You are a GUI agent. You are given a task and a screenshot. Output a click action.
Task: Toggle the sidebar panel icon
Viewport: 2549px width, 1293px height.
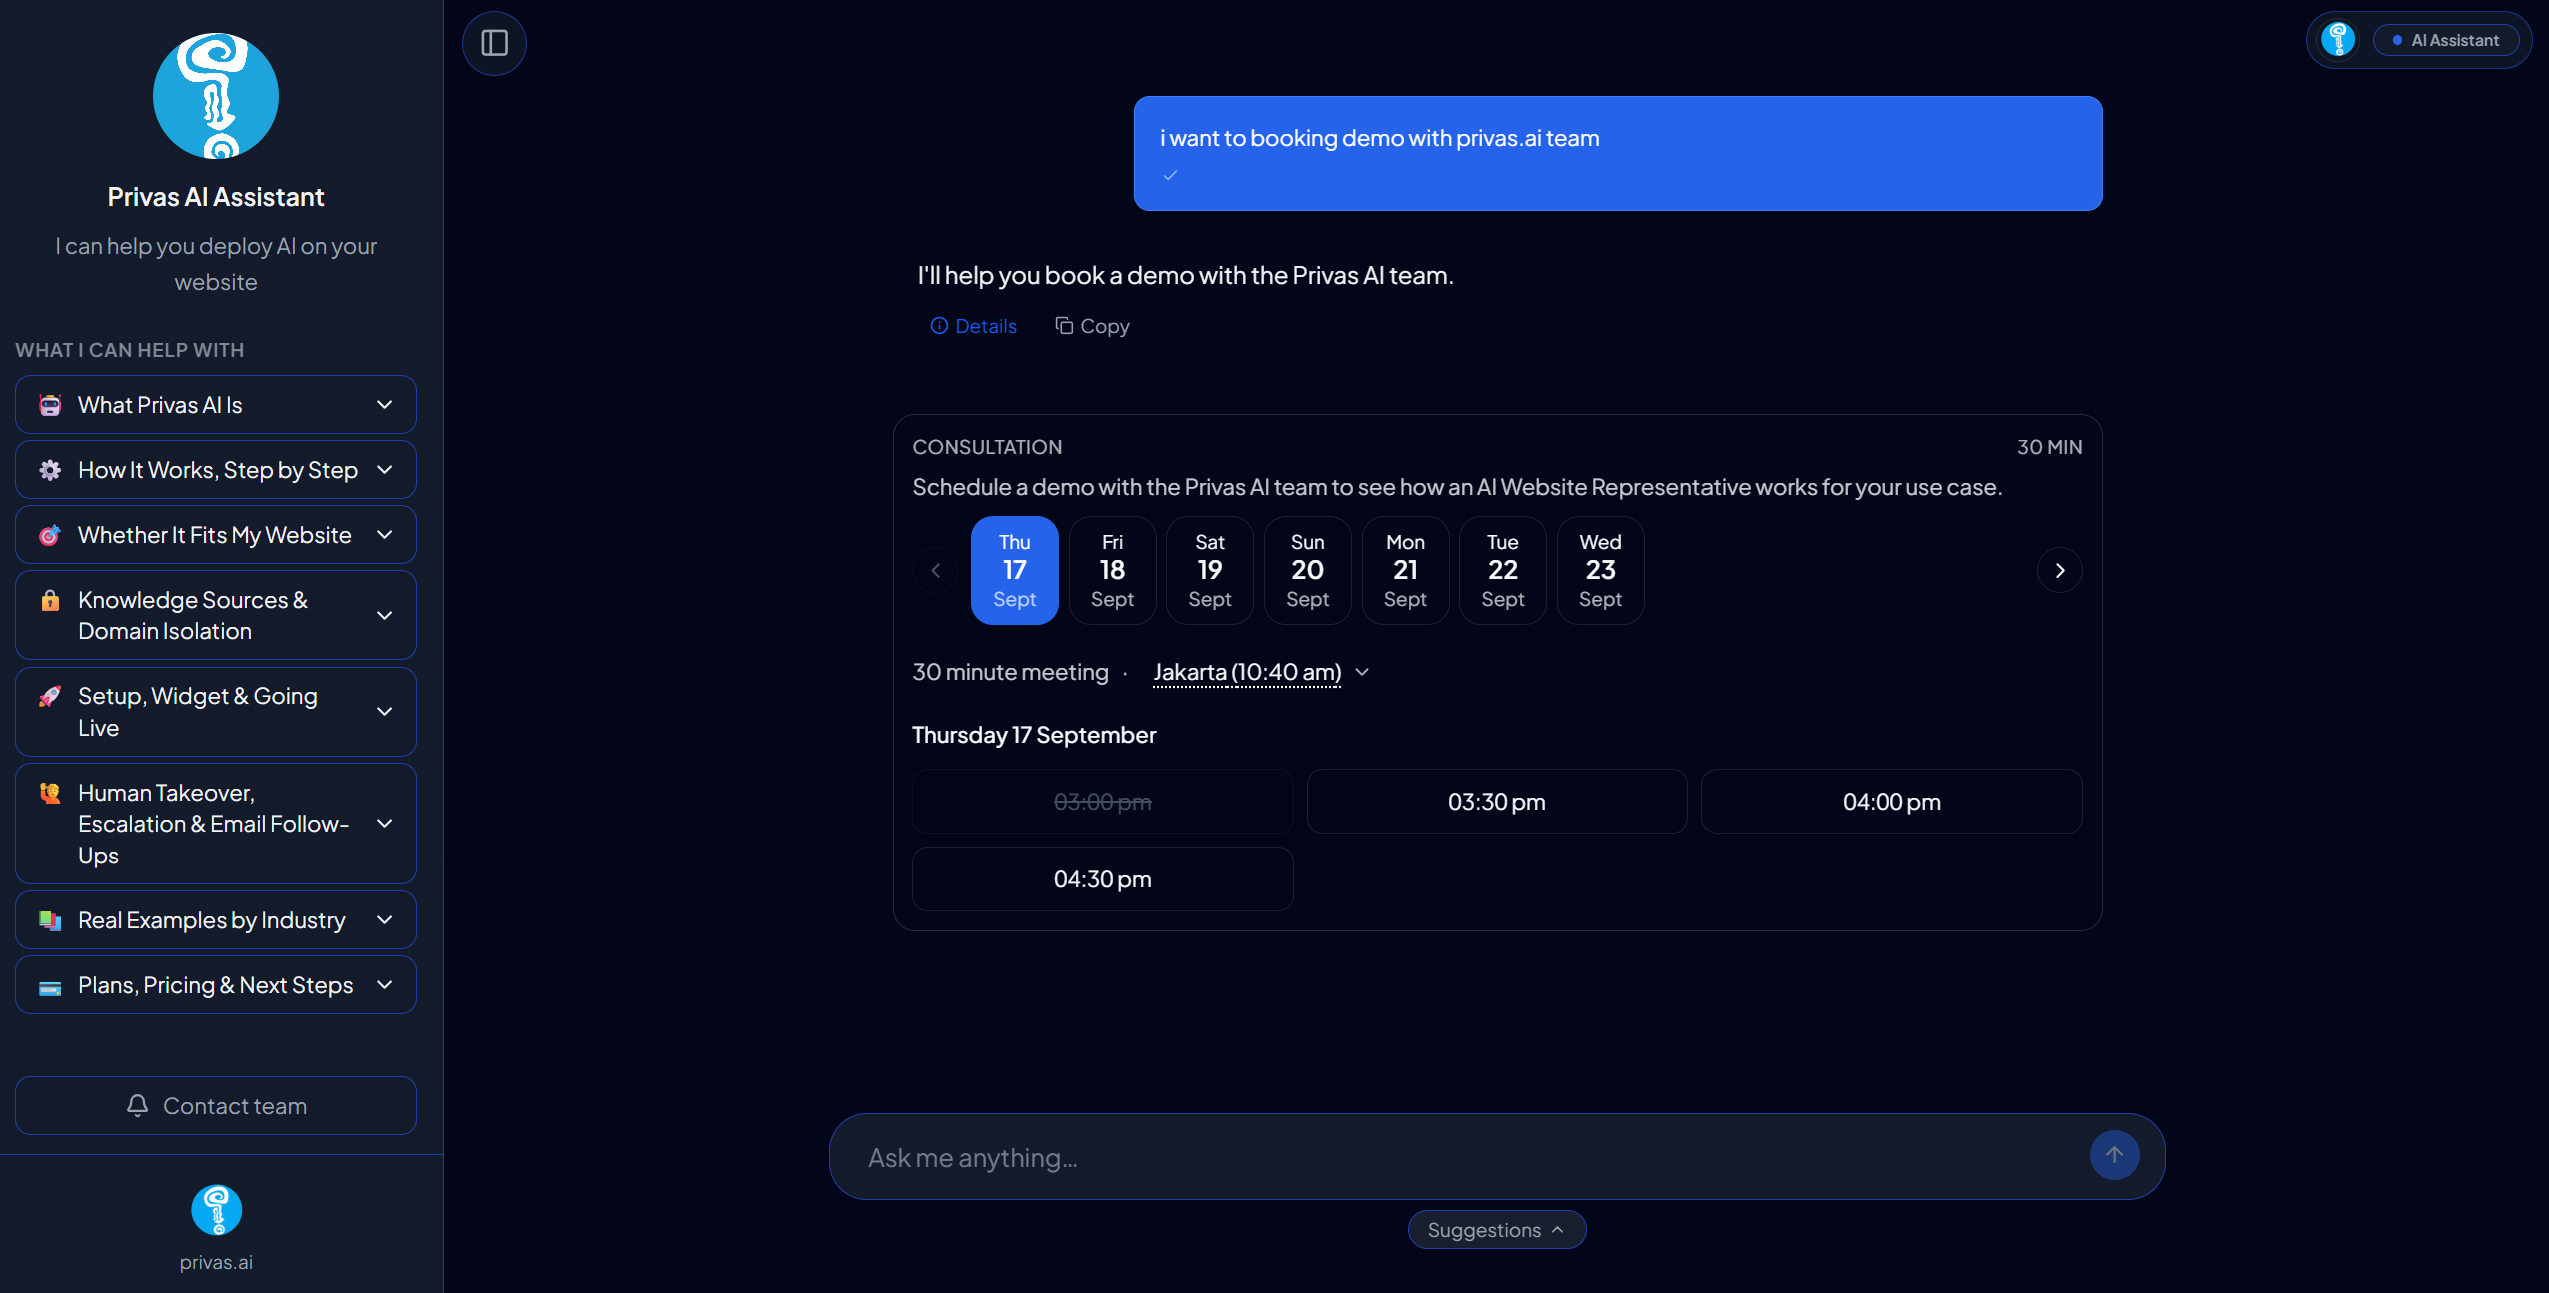494,43
